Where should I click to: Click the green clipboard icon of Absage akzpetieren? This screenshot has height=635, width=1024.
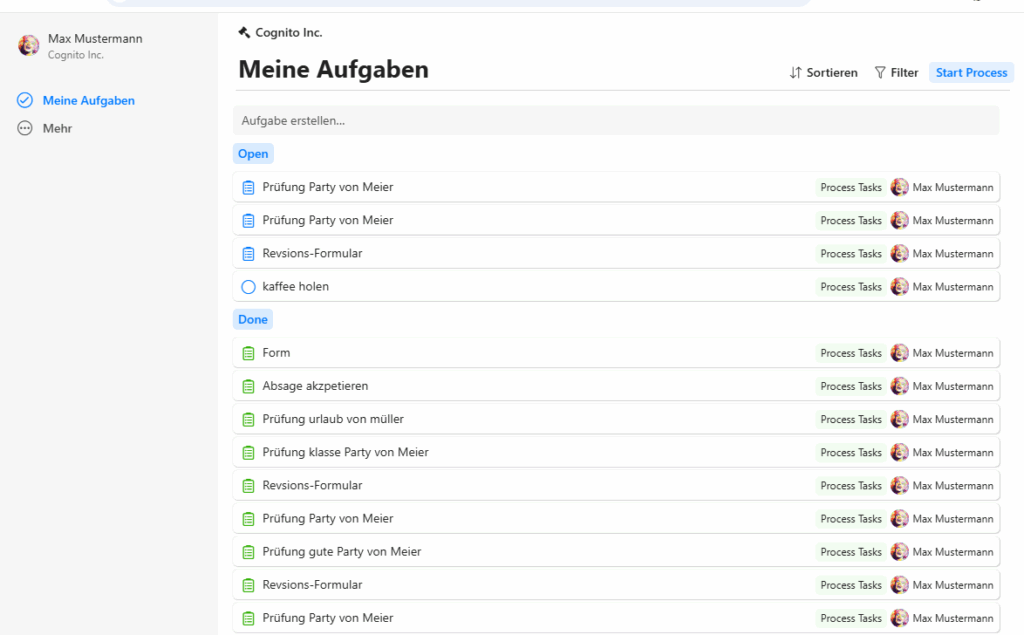click(249, 386)
